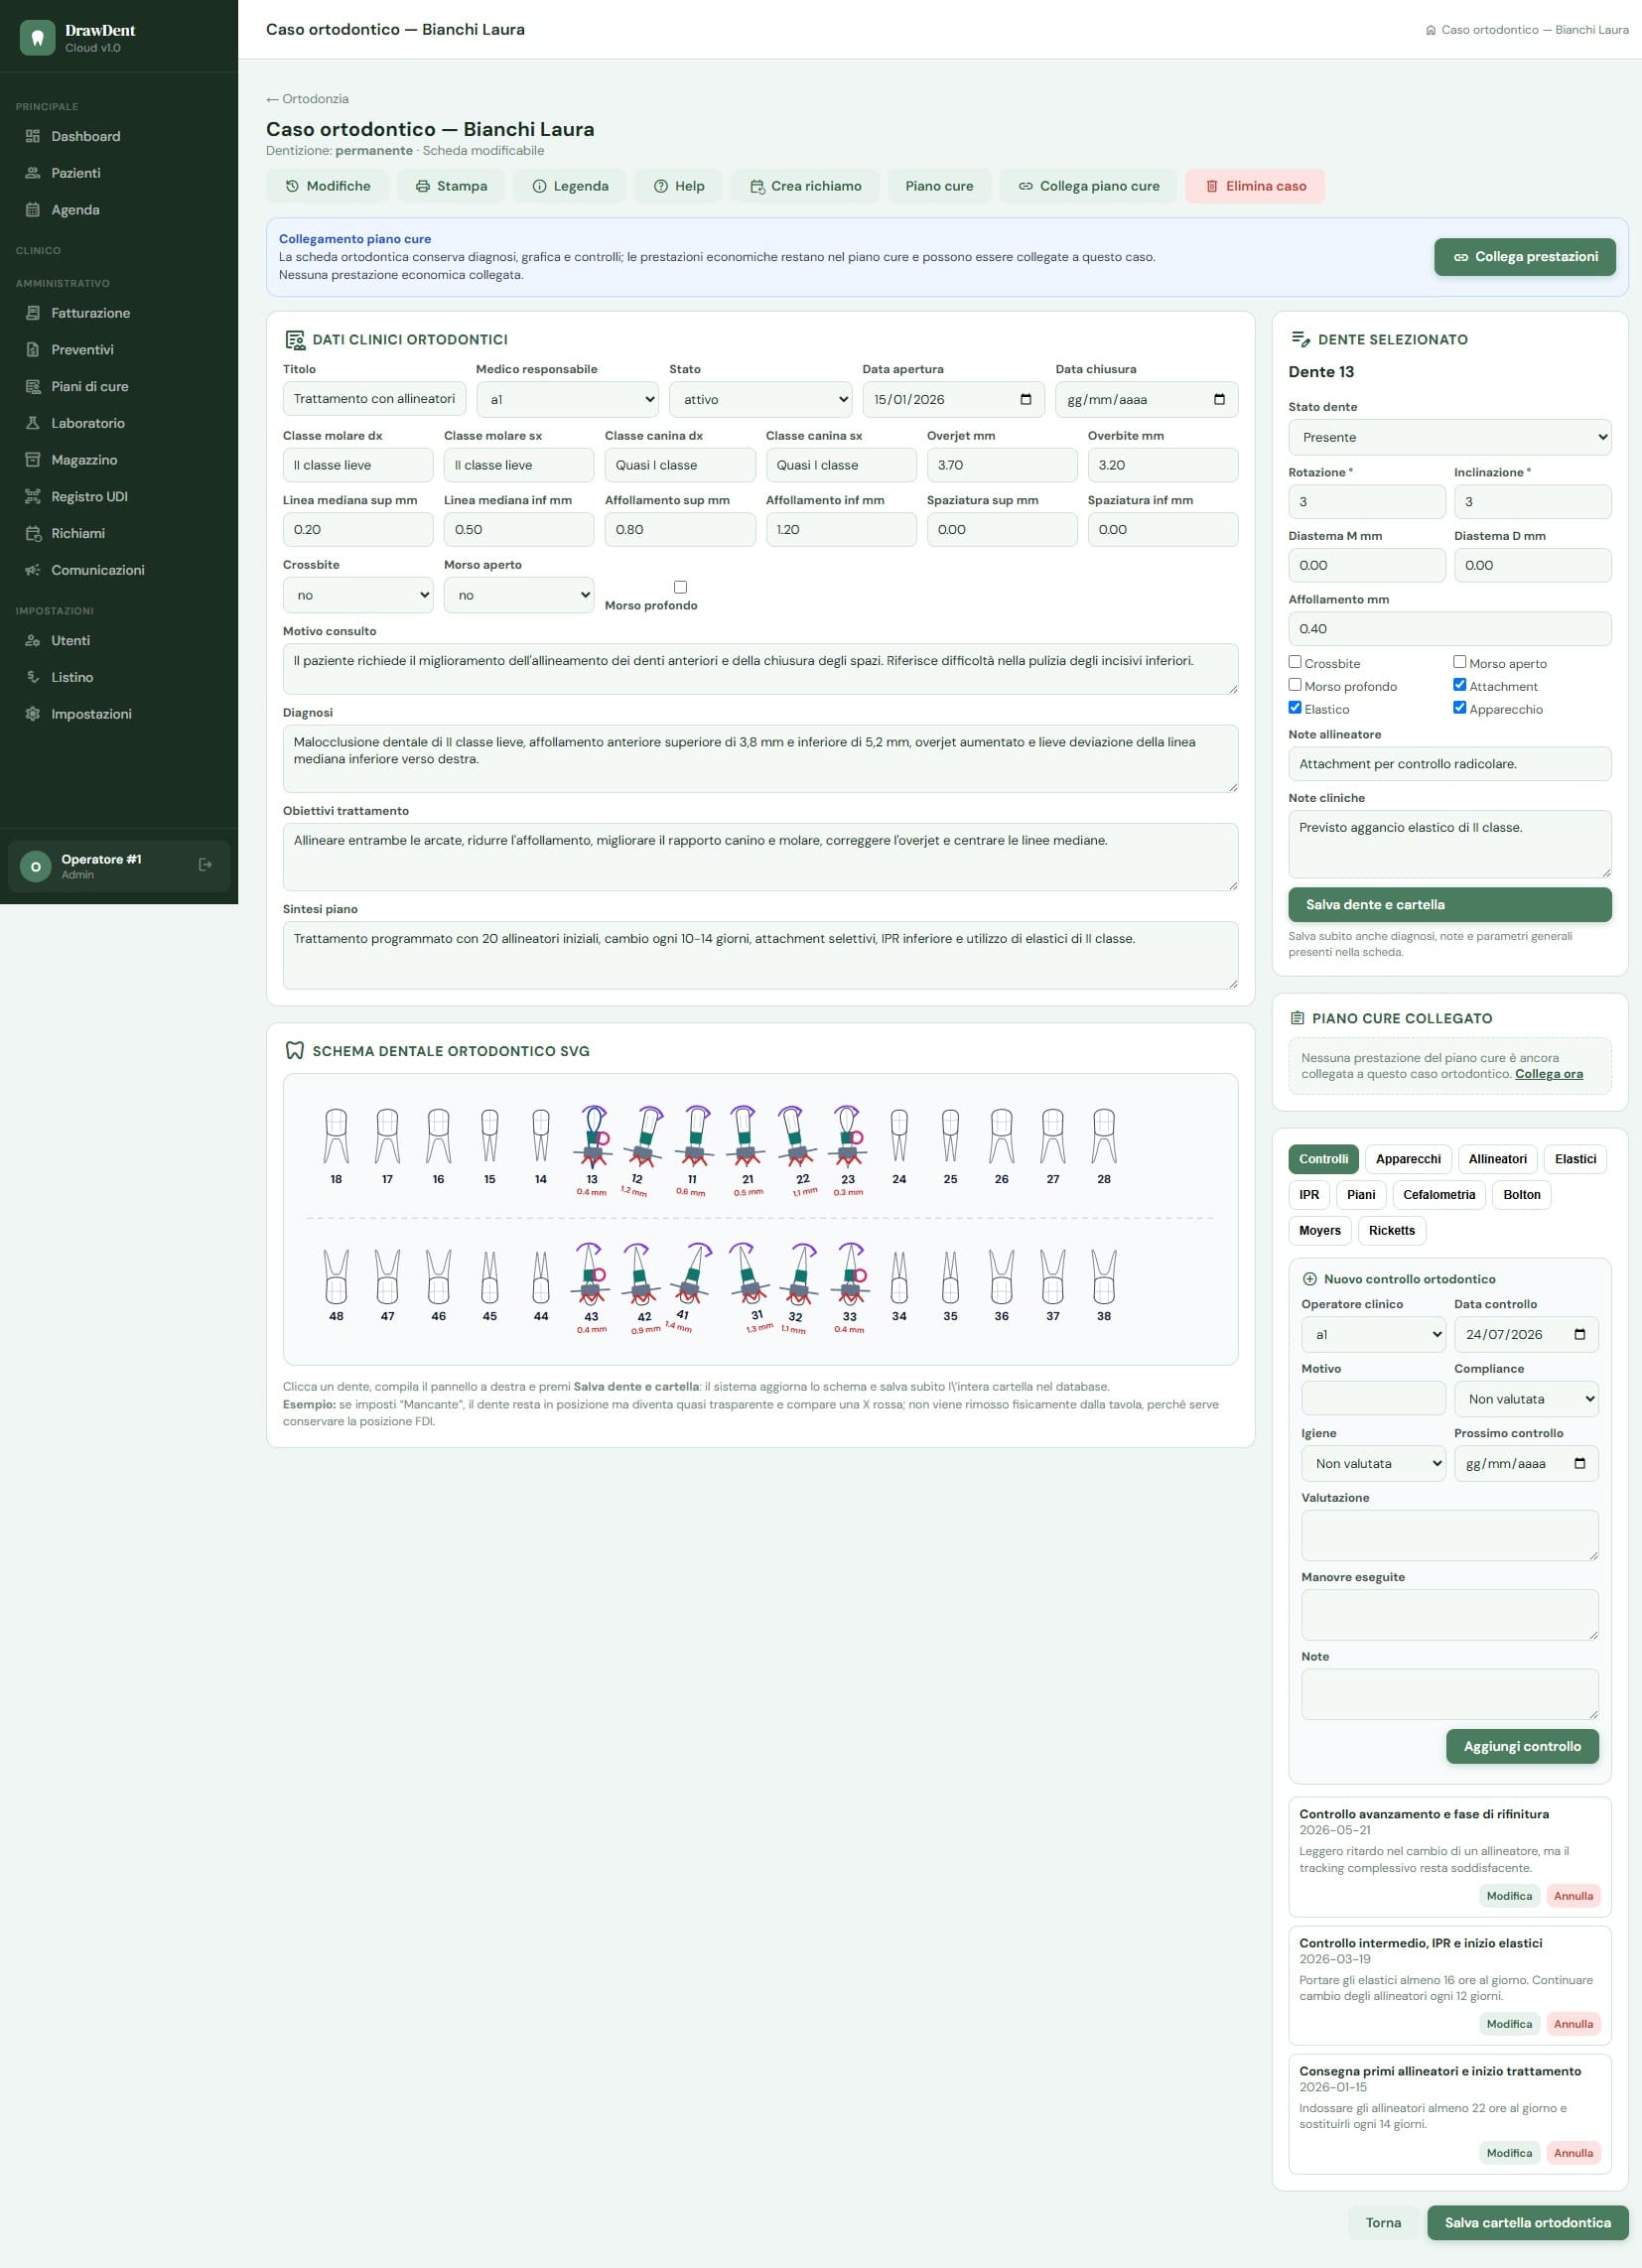Click the Titolo input field

[374, 399]
